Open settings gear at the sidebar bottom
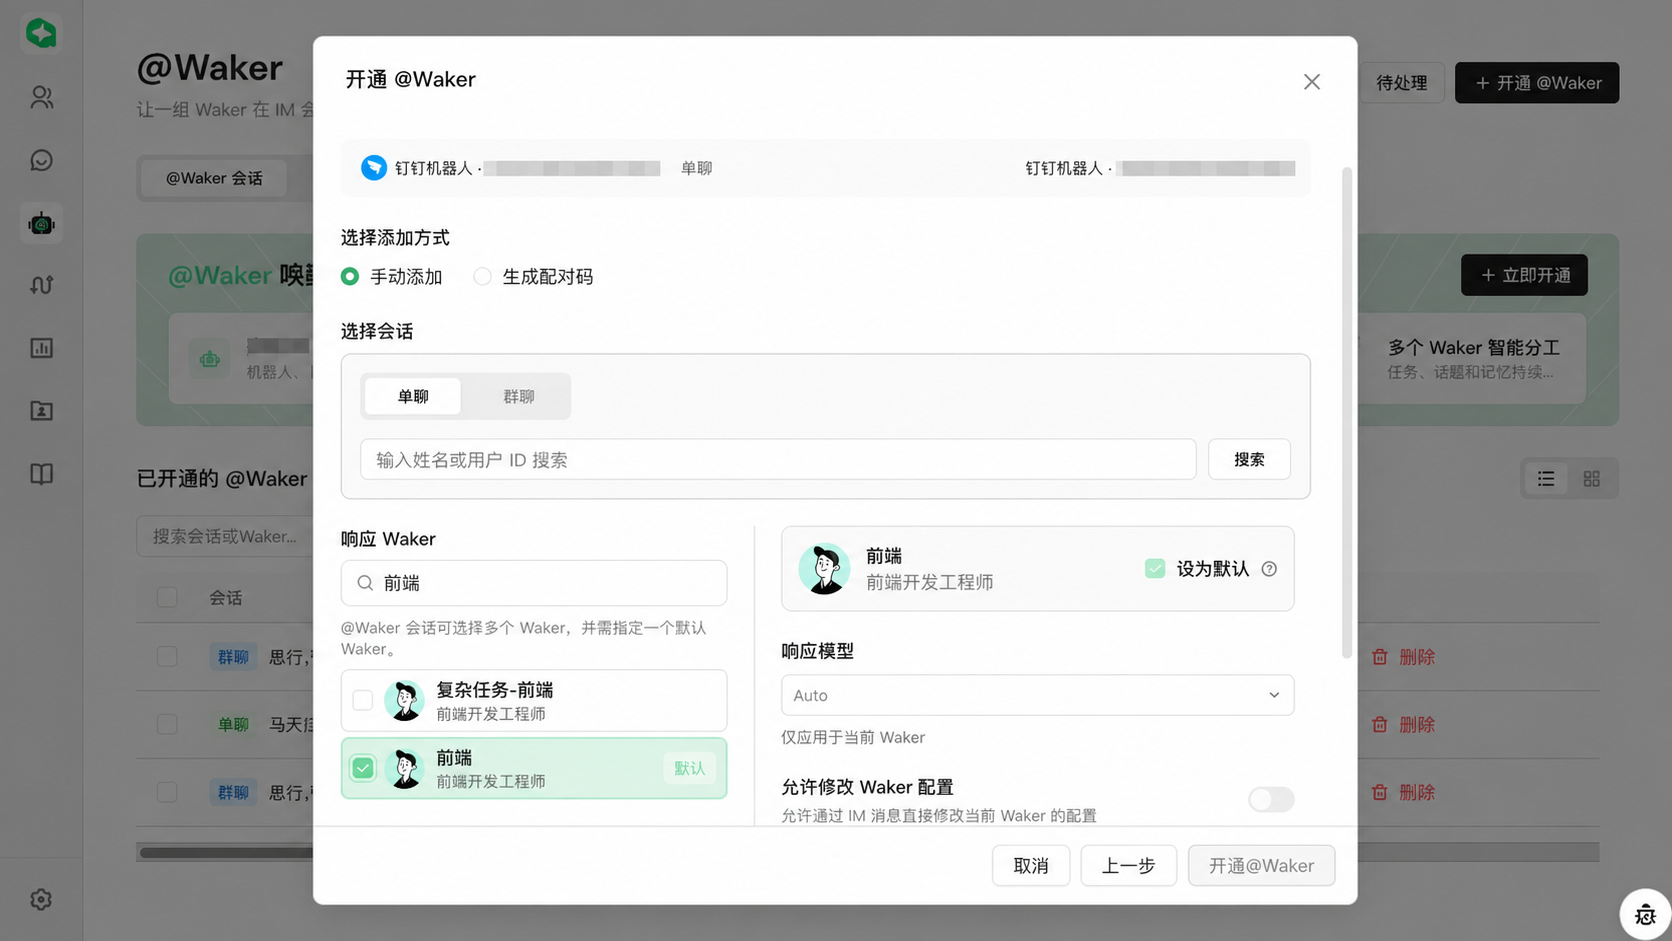This screenshot has height=941, width=1672. point(41,899)
